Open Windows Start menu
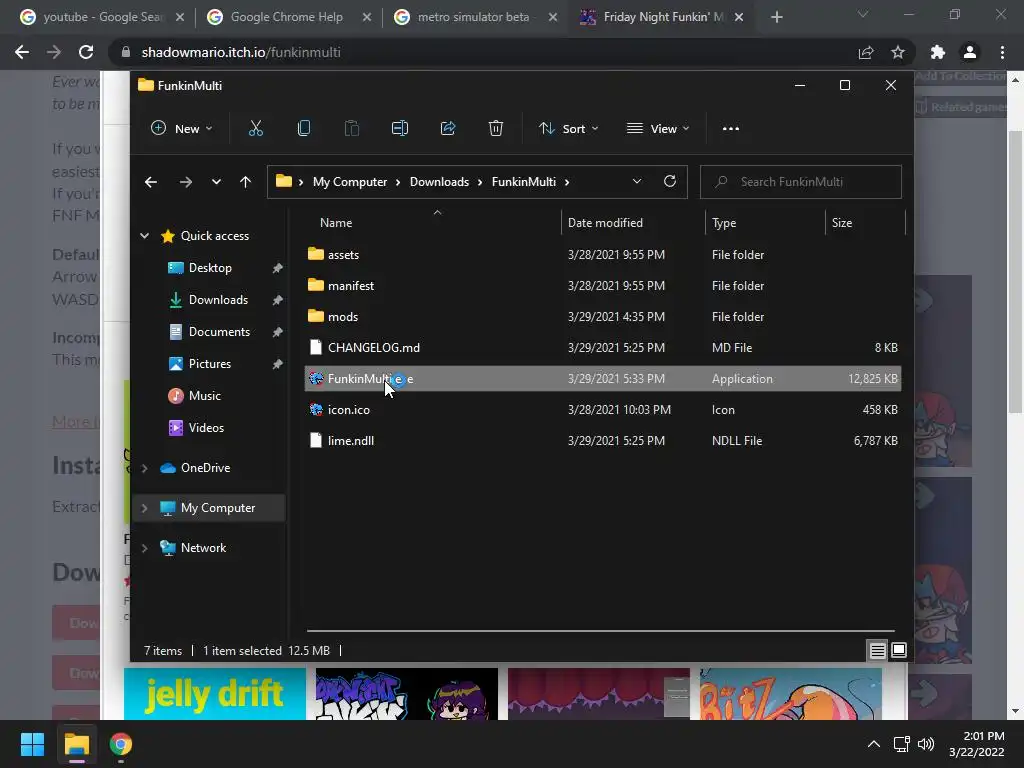Screen dimensions: 1024x768 [x=32, y=744]
